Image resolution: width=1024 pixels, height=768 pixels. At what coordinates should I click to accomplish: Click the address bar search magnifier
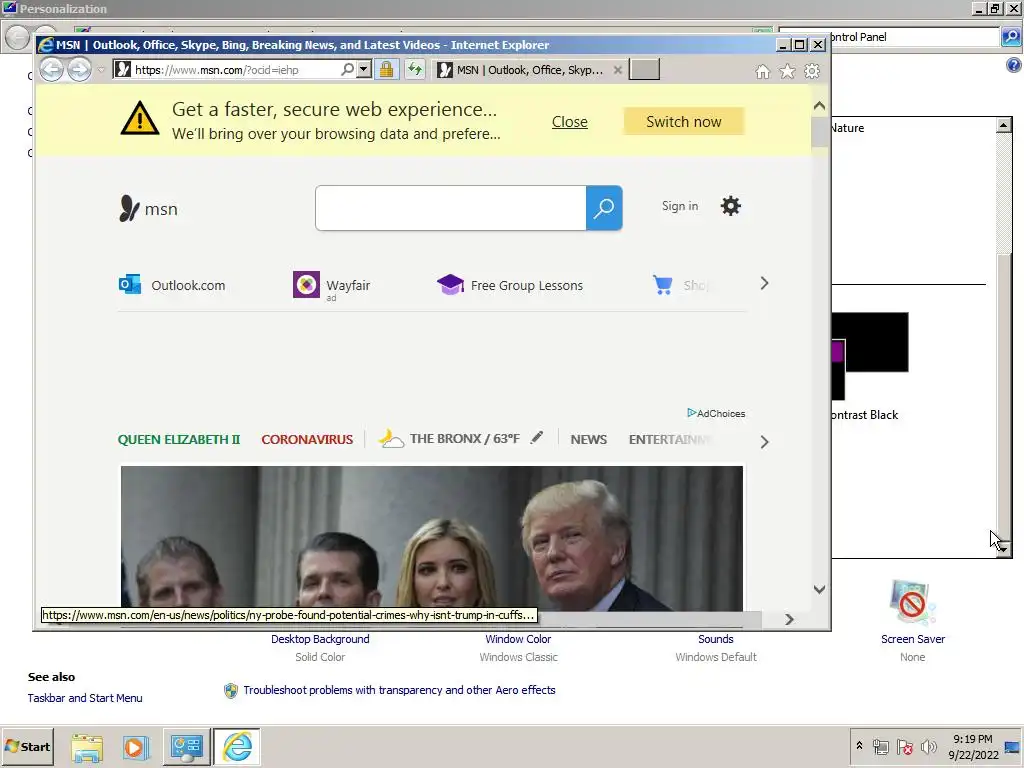pos(347,69)
